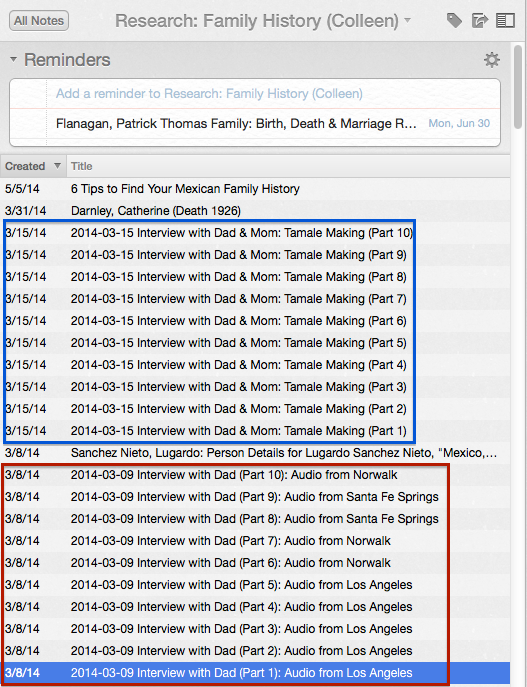The image size is (527, 687).
Task: Select Tamale Making (Part 8) note
Action: point(255,277)
